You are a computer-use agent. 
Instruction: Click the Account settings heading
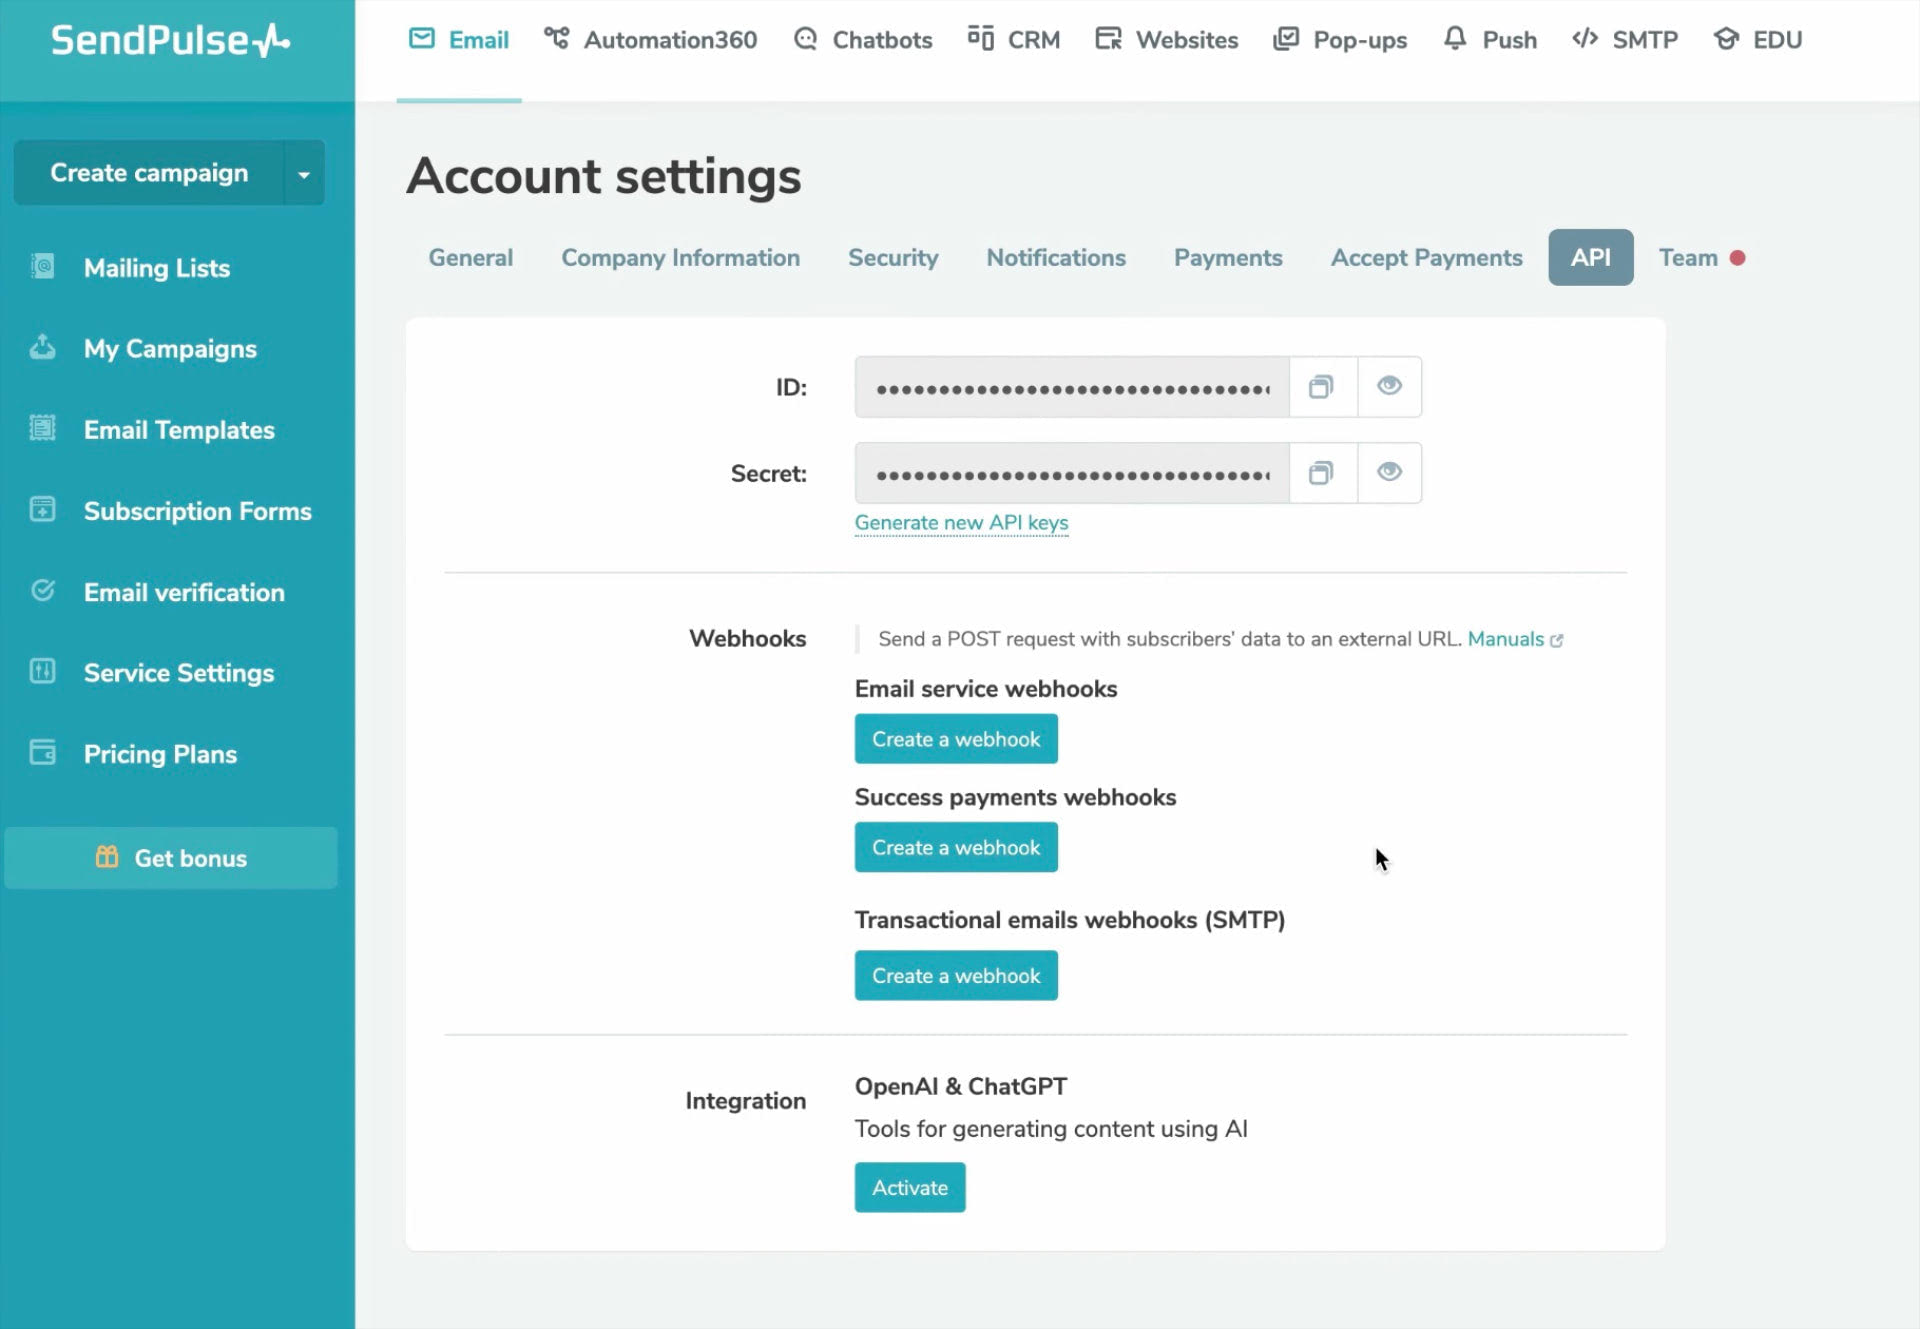click(x=604, y=176)
